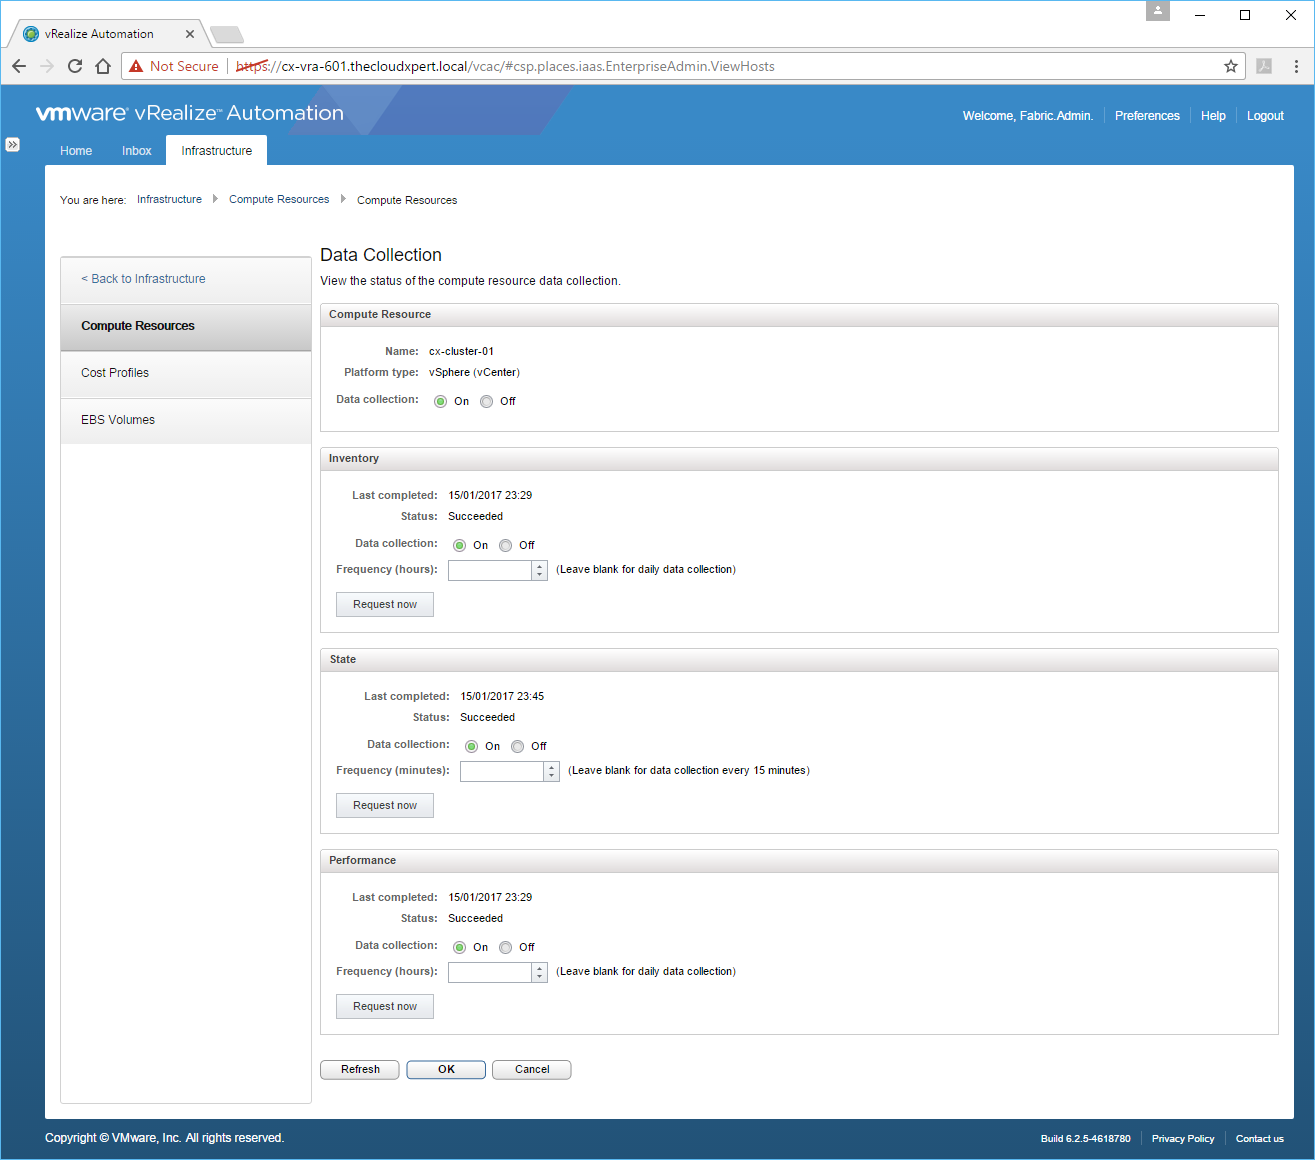Decrease Inventory frequency hours with down arrow
Screen dimensions: 1315x1160
tap(540, 575)
